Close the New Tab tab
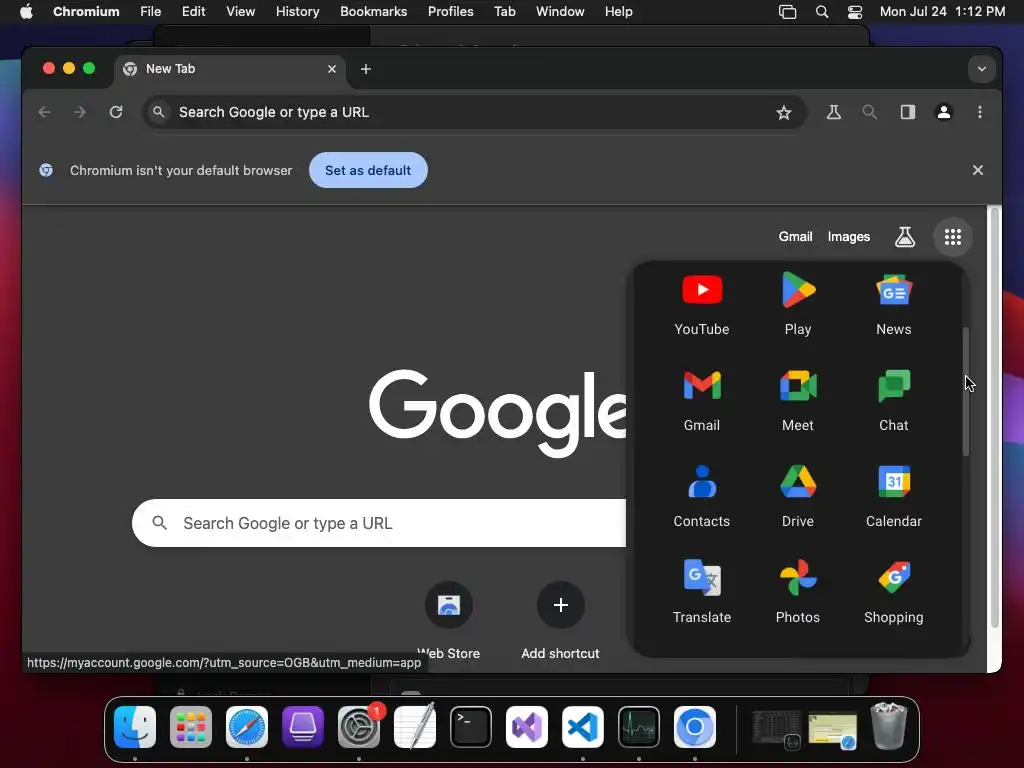Image resolution: width=1024 pixels, height=768 pixels. click(332, 69)
